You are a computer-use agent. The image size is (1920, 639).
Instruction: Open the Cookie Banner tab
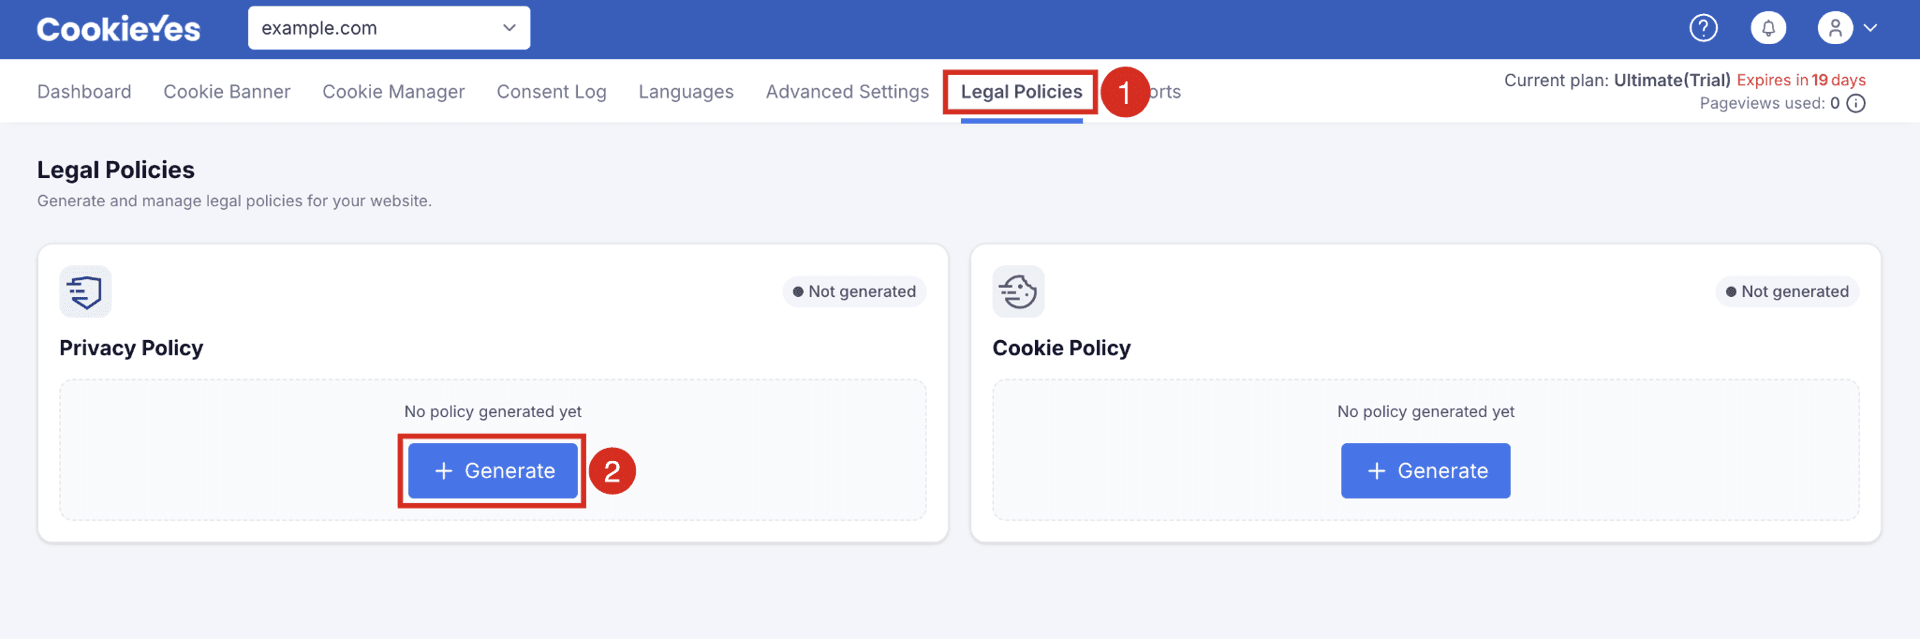227,91
